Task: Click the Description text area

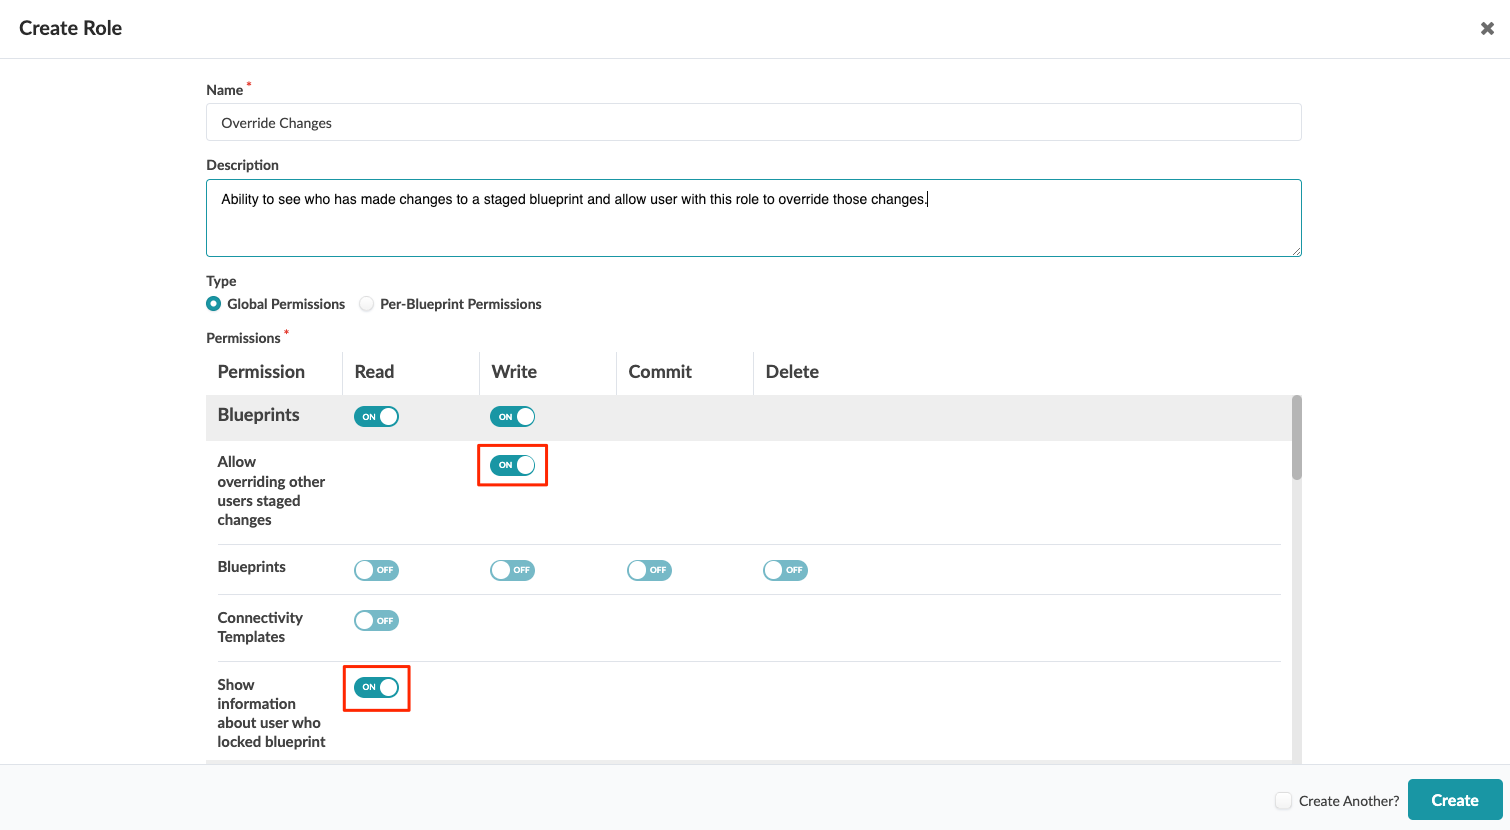Action: tap(753, 218)
